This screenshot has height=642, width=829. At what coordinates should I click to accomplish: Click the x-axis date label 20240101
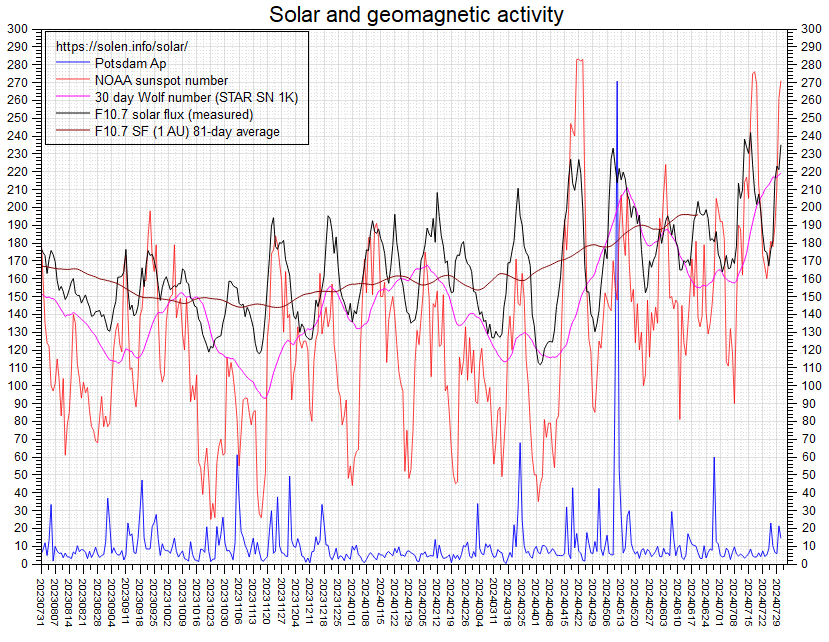352,602
